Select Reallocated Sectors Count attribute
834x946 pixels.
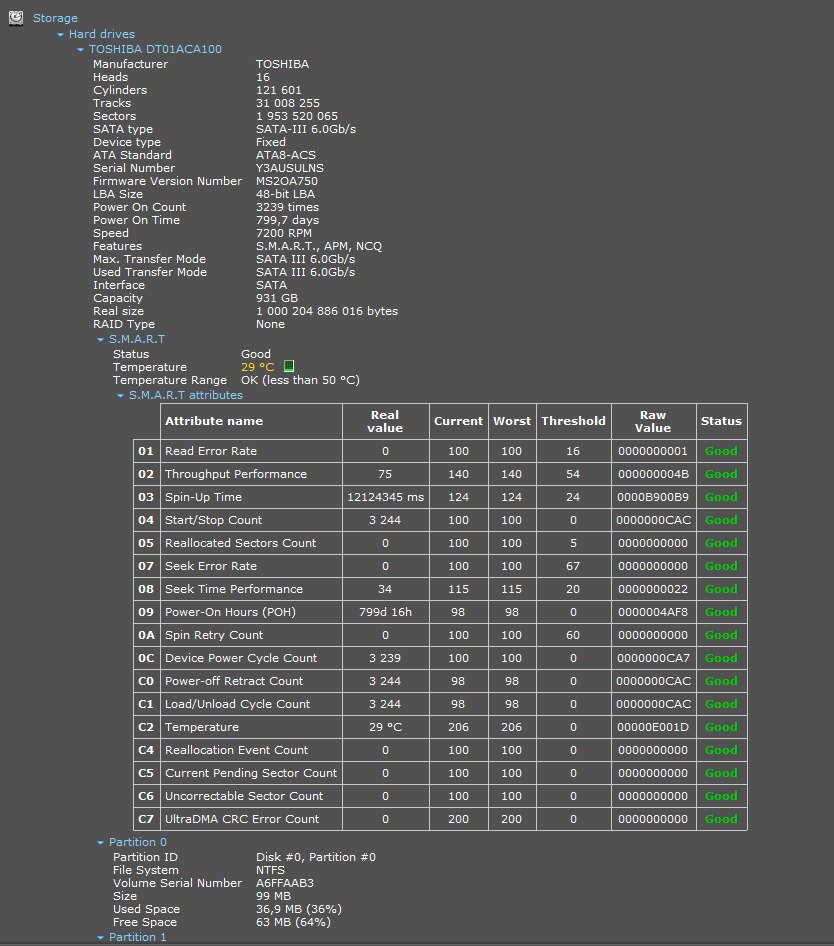point(241,542)
